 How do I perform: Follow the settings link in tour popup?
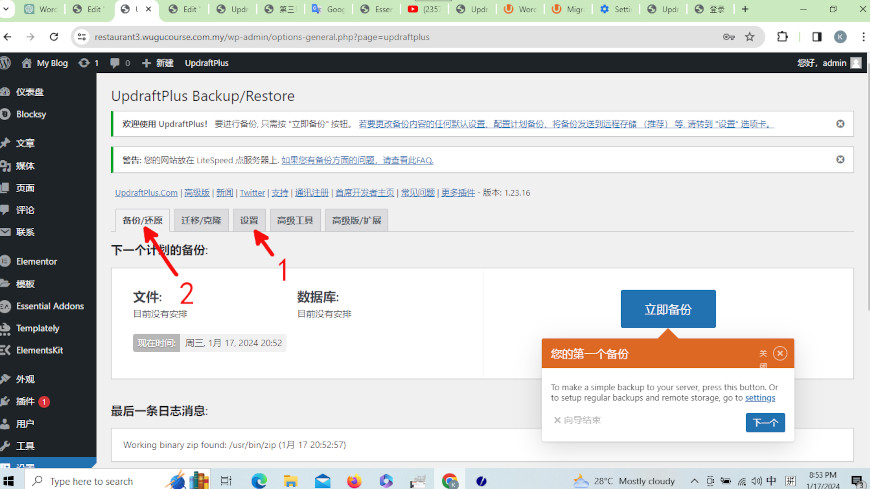760,398
